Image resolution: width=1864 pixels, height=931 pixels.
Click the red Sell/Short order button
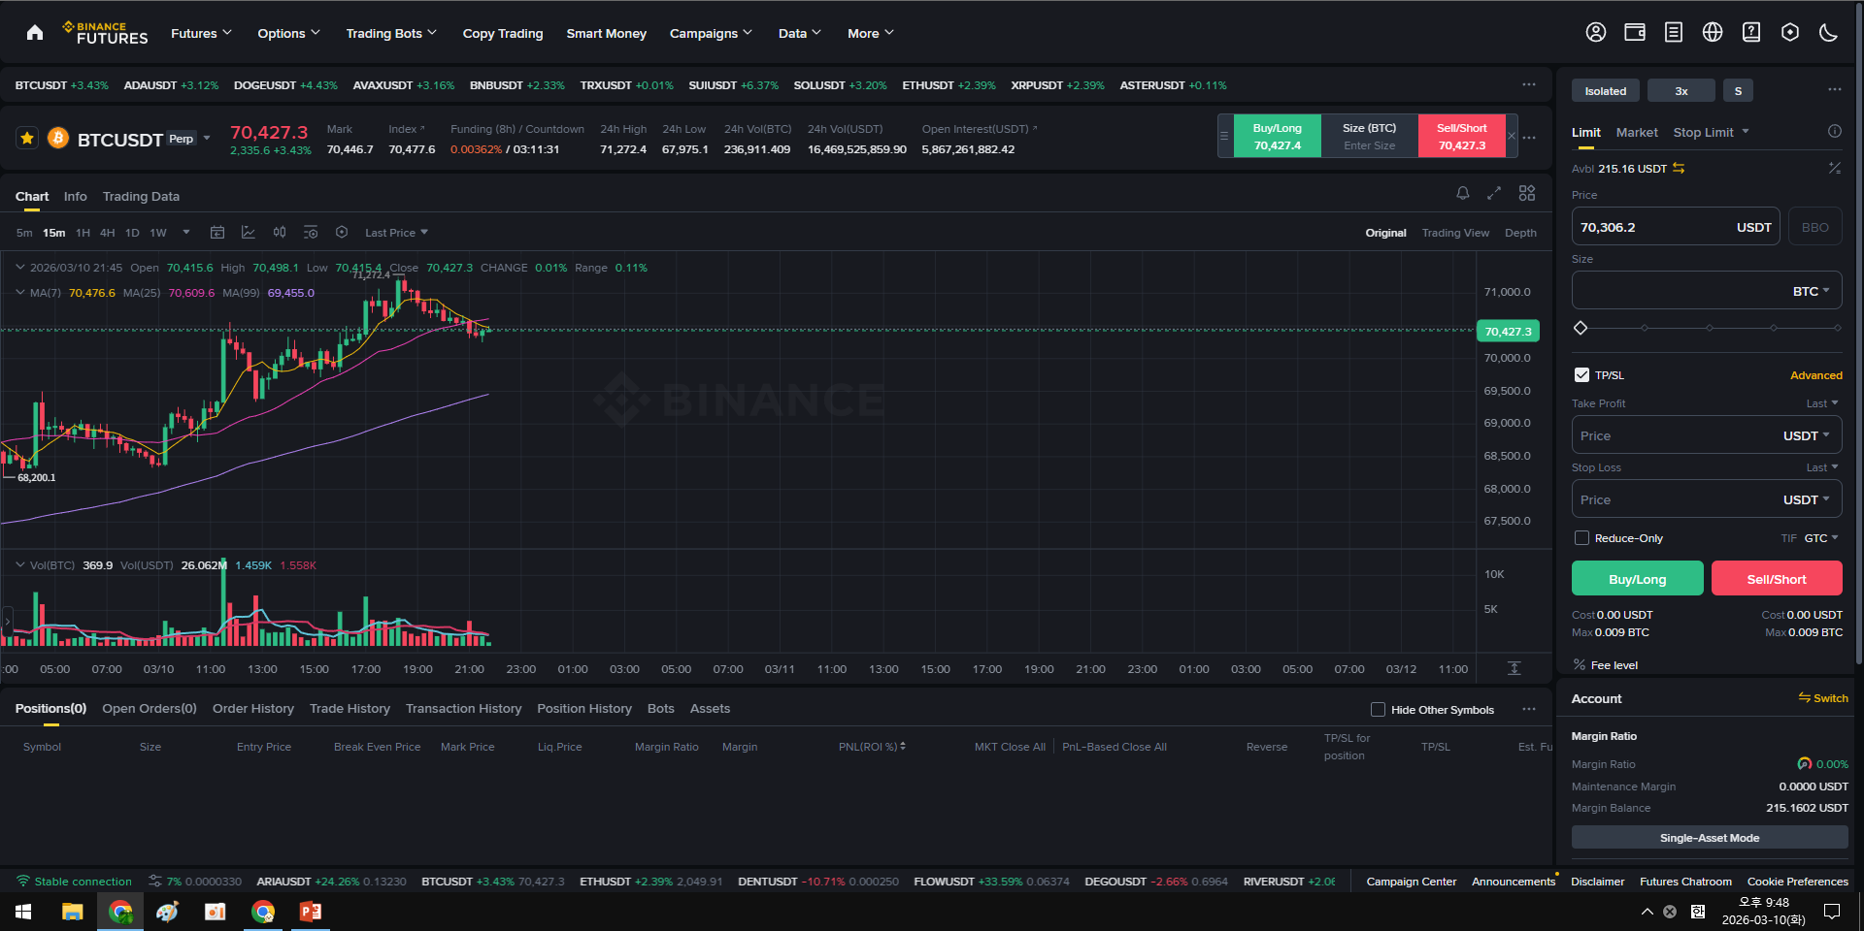(x=1776, y=578)
